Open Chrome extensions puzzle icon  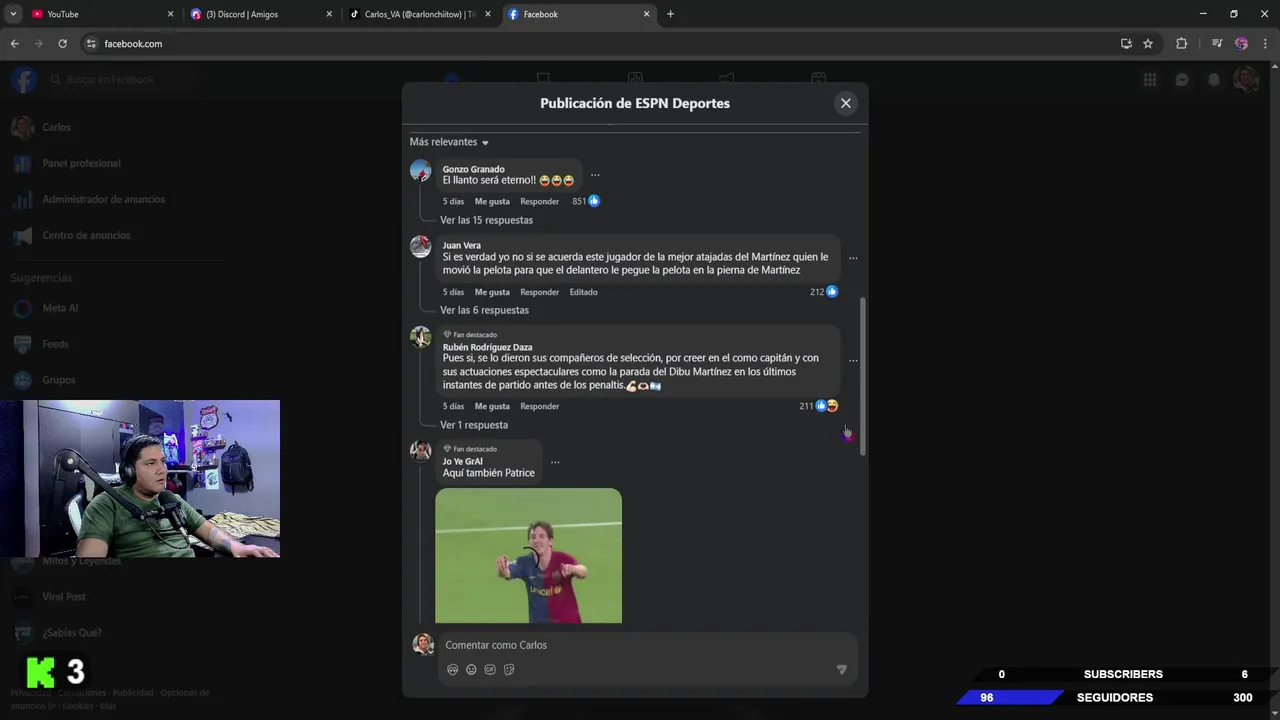1181,44
